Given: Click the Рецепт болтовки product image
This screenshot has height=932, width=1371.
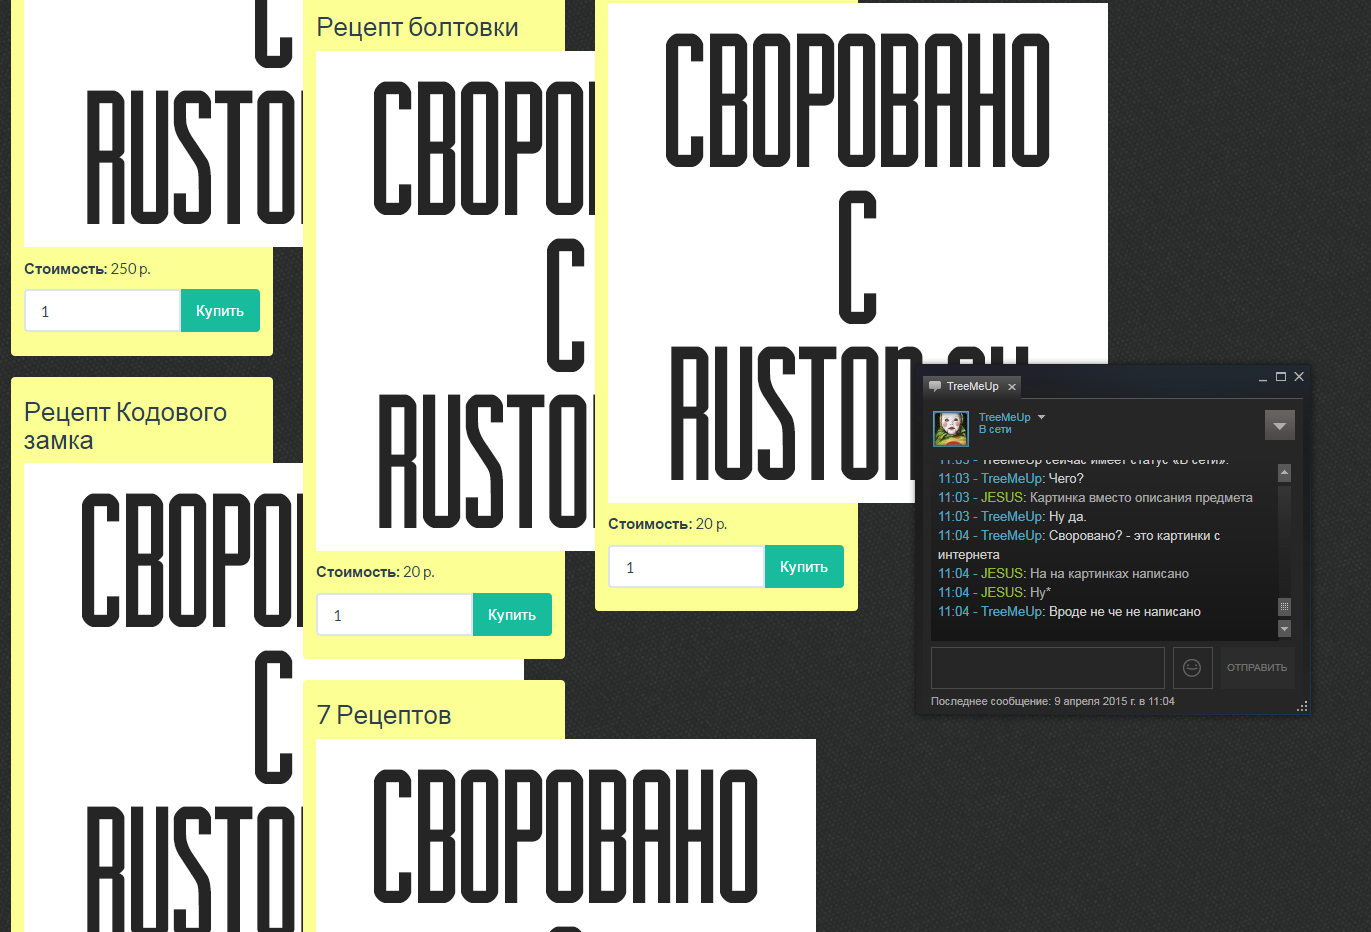Looking at the screenshot, I should point(455,301).
